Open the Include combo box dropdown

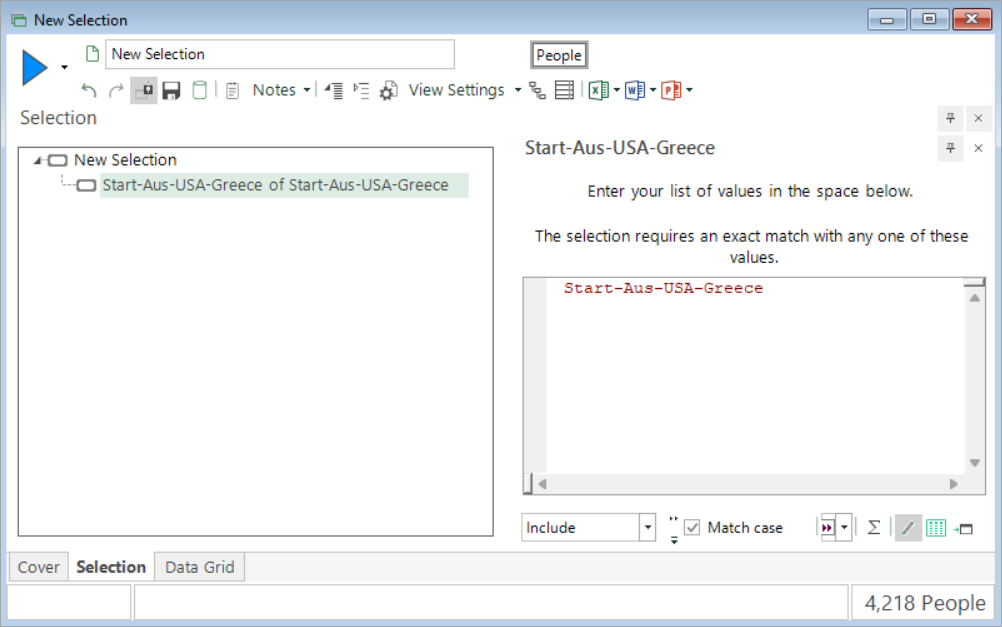pyautogui.click(x=647, y=528)
